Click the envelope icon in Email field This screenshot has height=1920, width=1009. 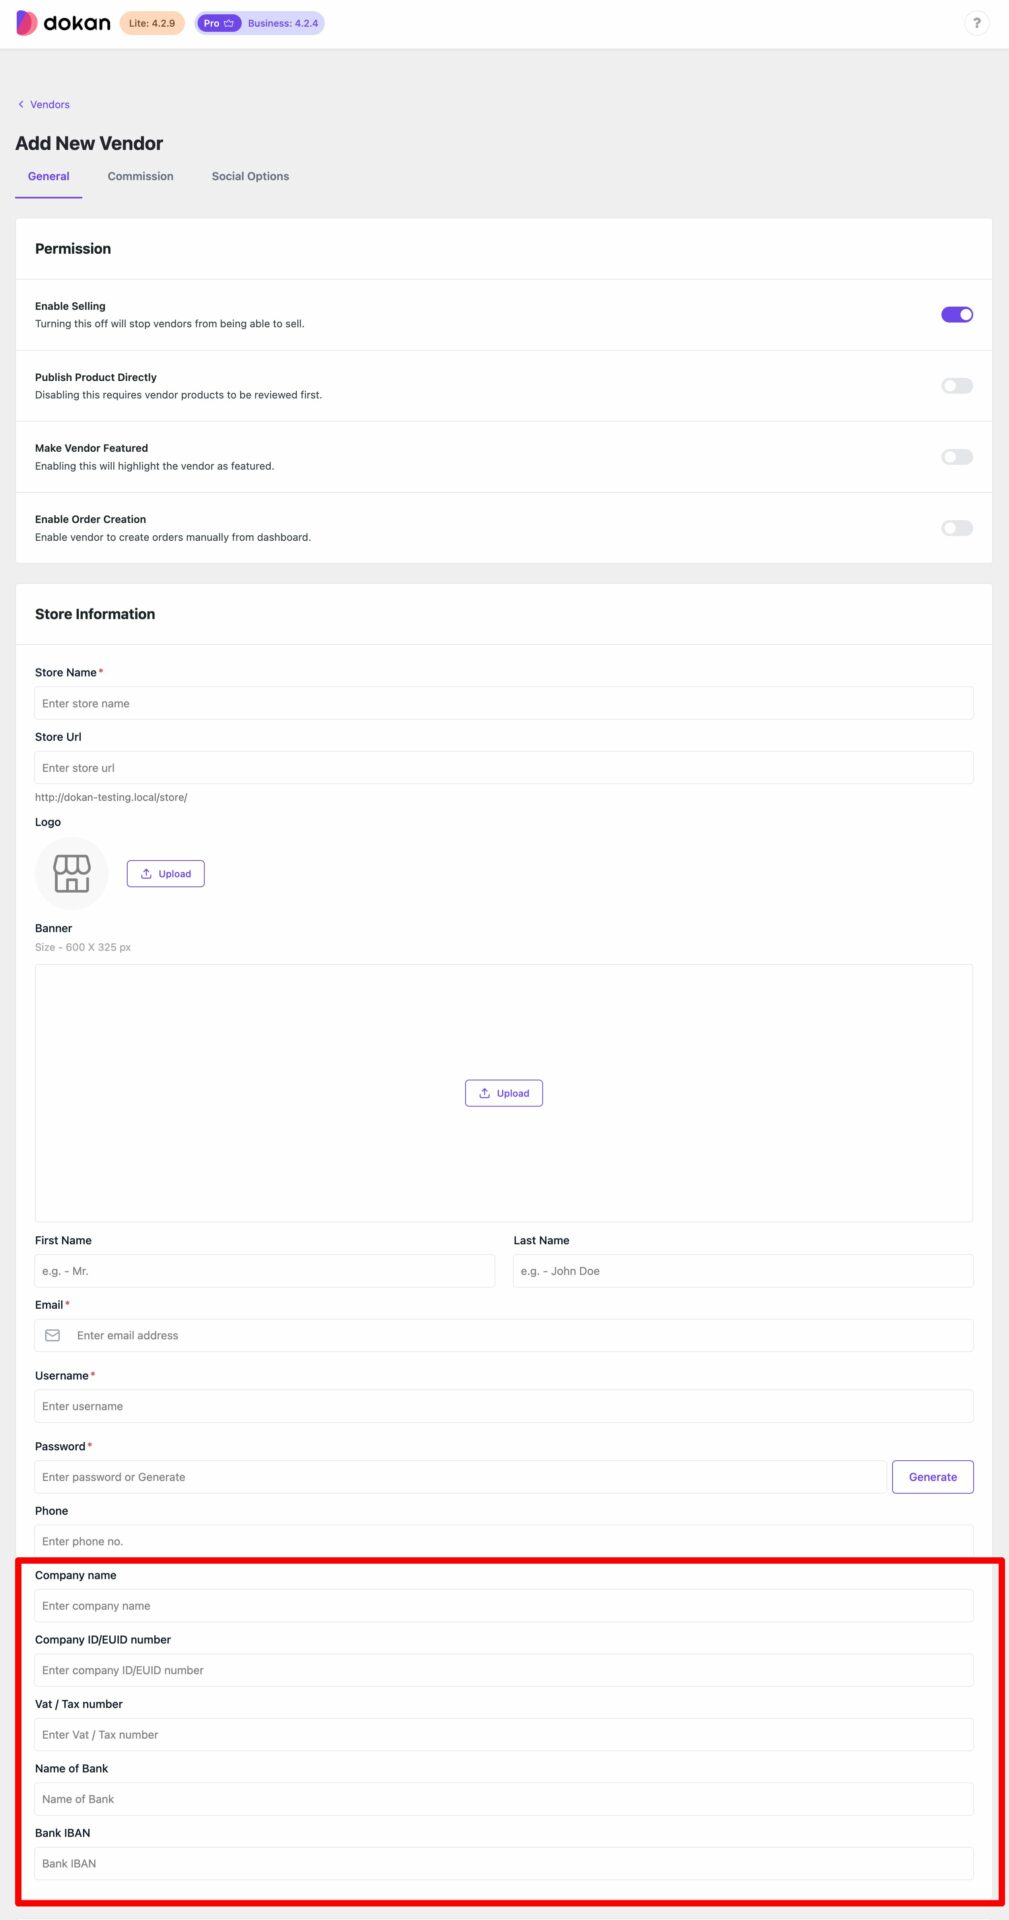[x=53, y=1335]
